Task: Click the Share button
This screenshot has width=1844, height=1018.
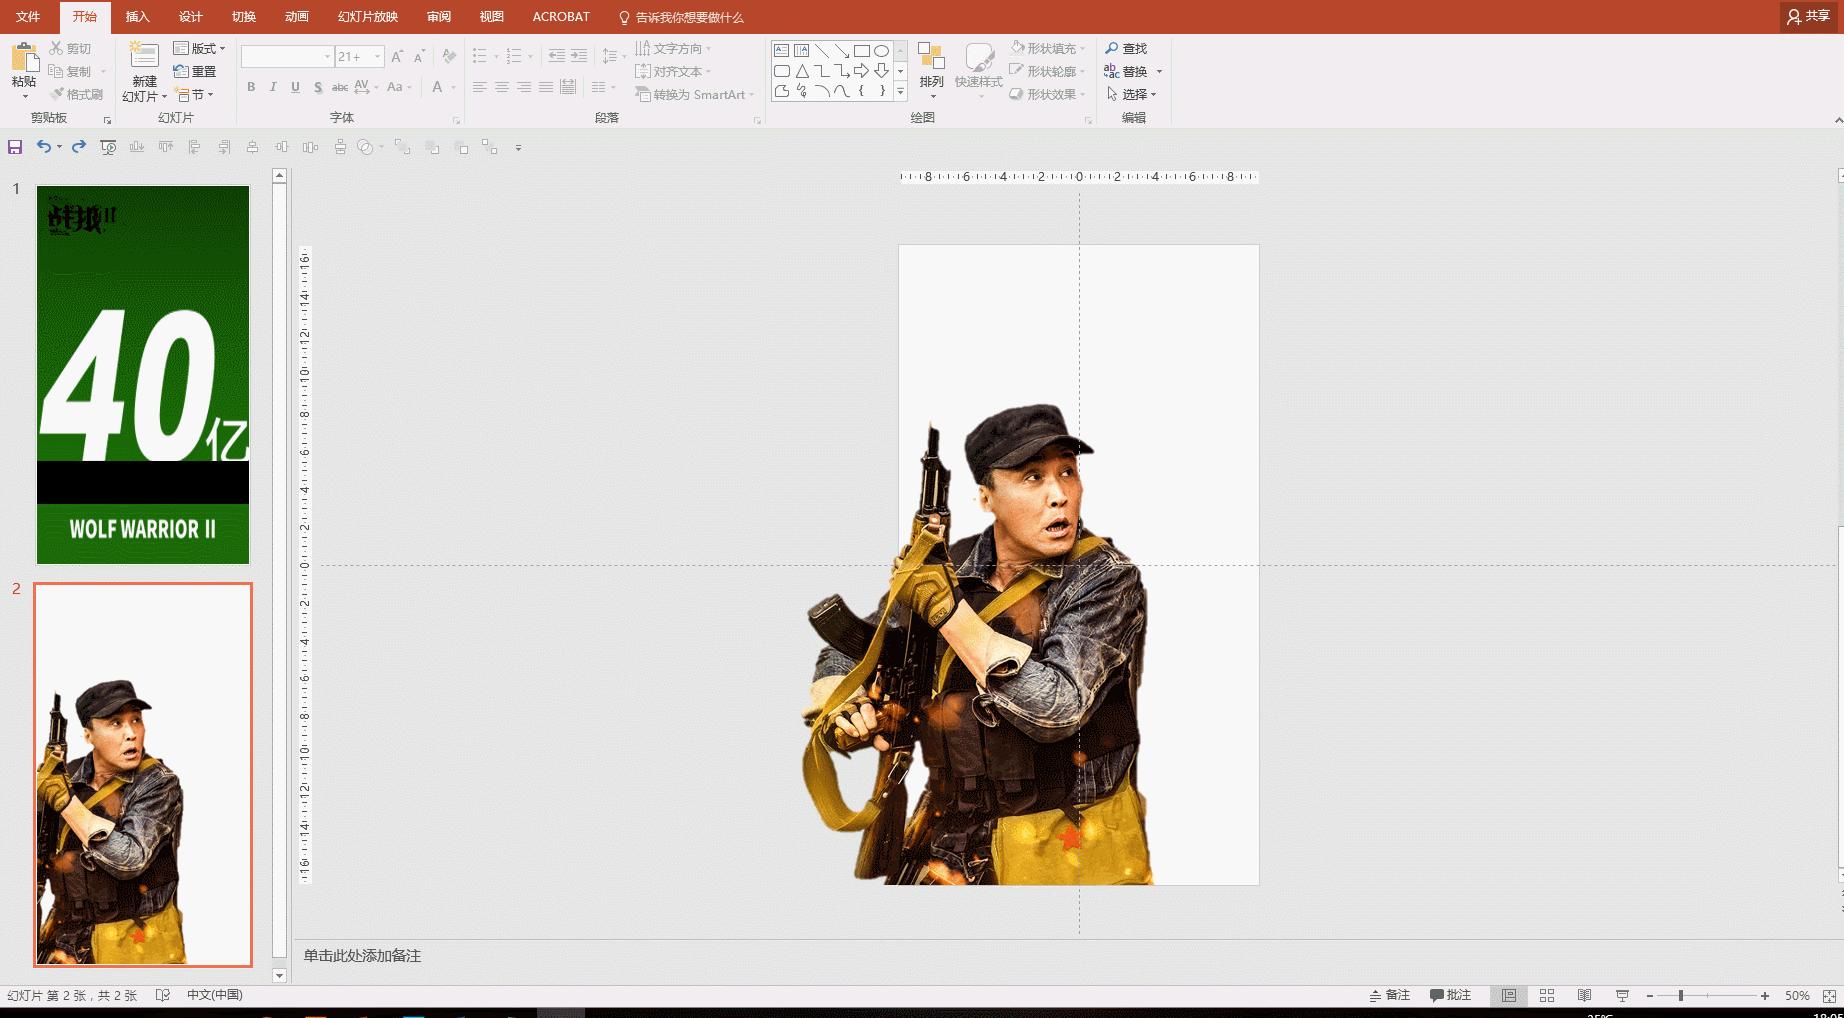Action: [x=1808, y=16]
